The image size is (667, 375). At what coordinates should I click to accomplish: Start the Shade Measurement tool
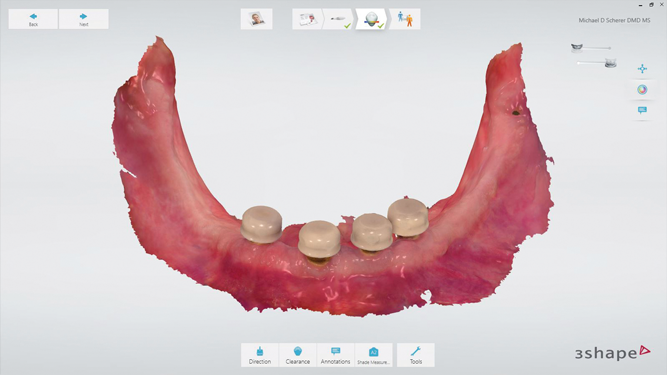pyautogui.click(x=373, y=355)
